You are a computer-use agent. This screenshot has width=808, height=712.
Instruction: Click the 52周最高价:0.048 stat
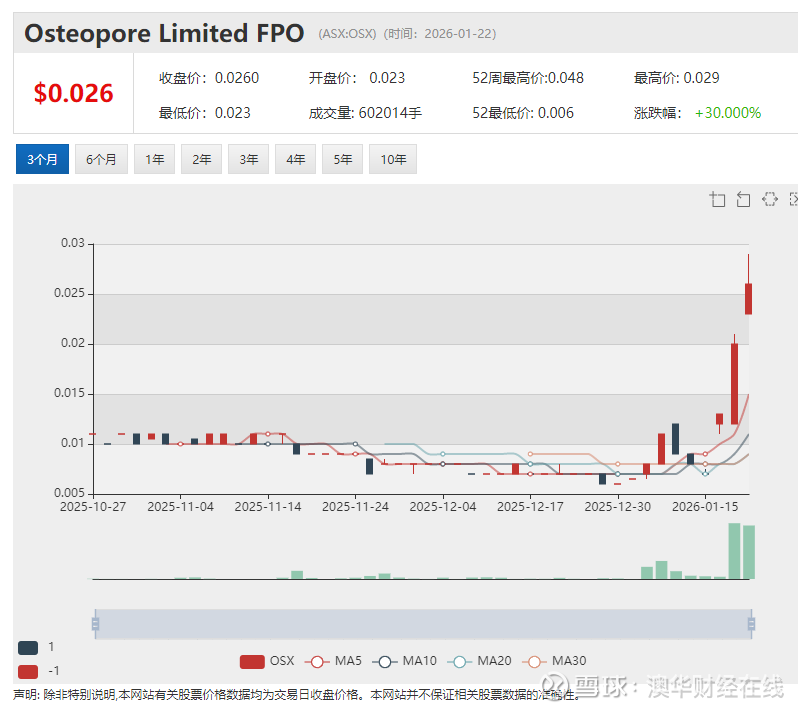click(x=528, y=78)
